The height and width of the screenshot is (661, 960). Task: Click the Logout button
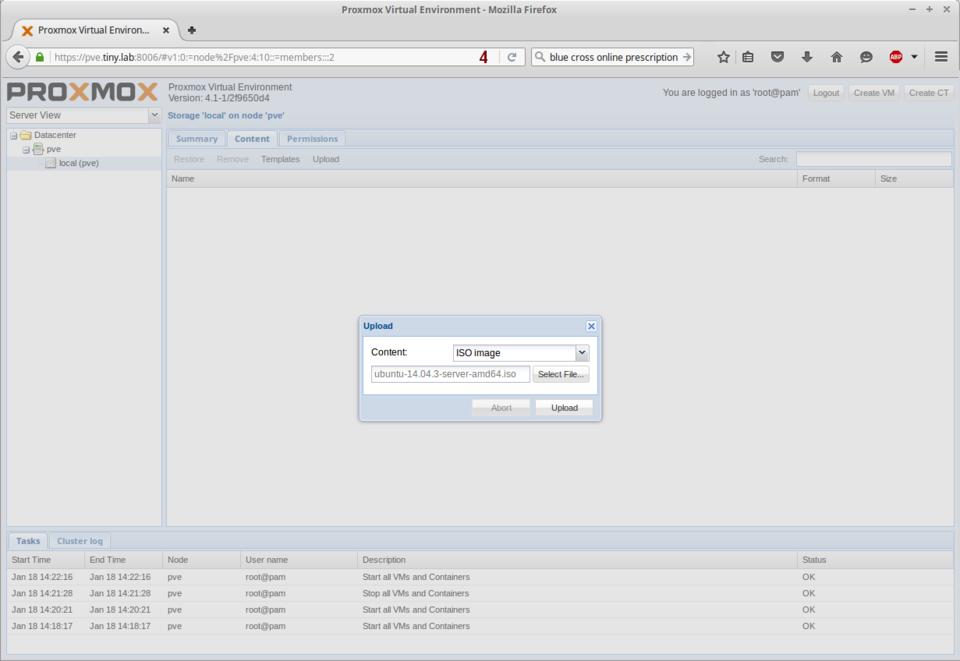826,93
